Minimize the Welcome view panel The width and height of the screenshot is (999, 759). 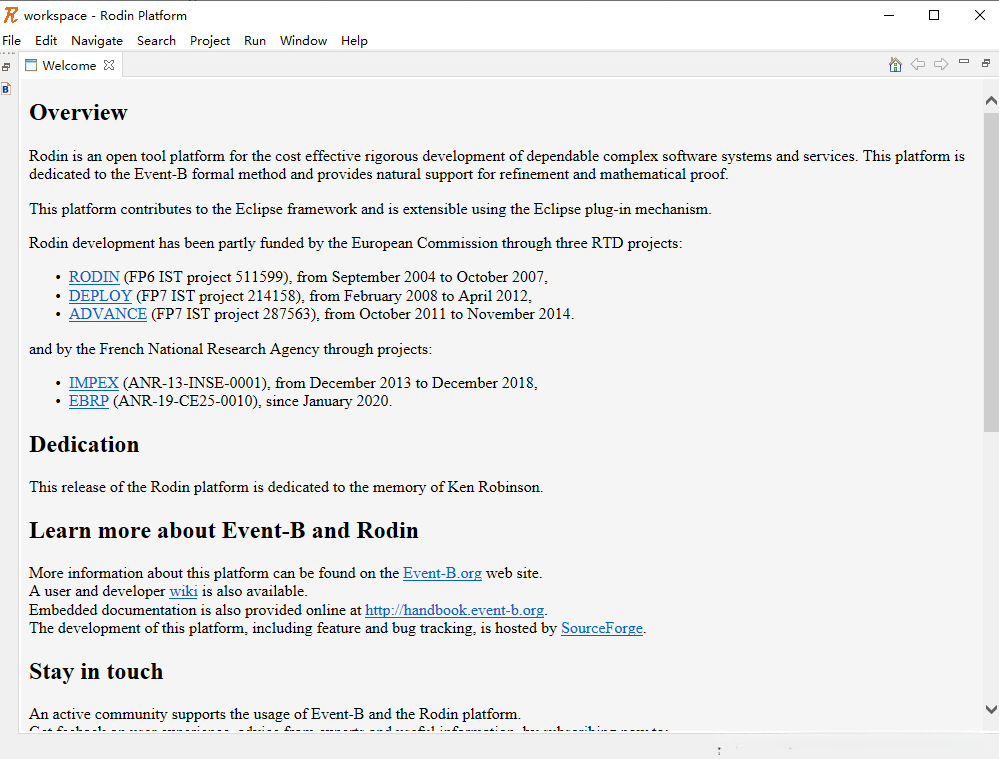(964, 62)
